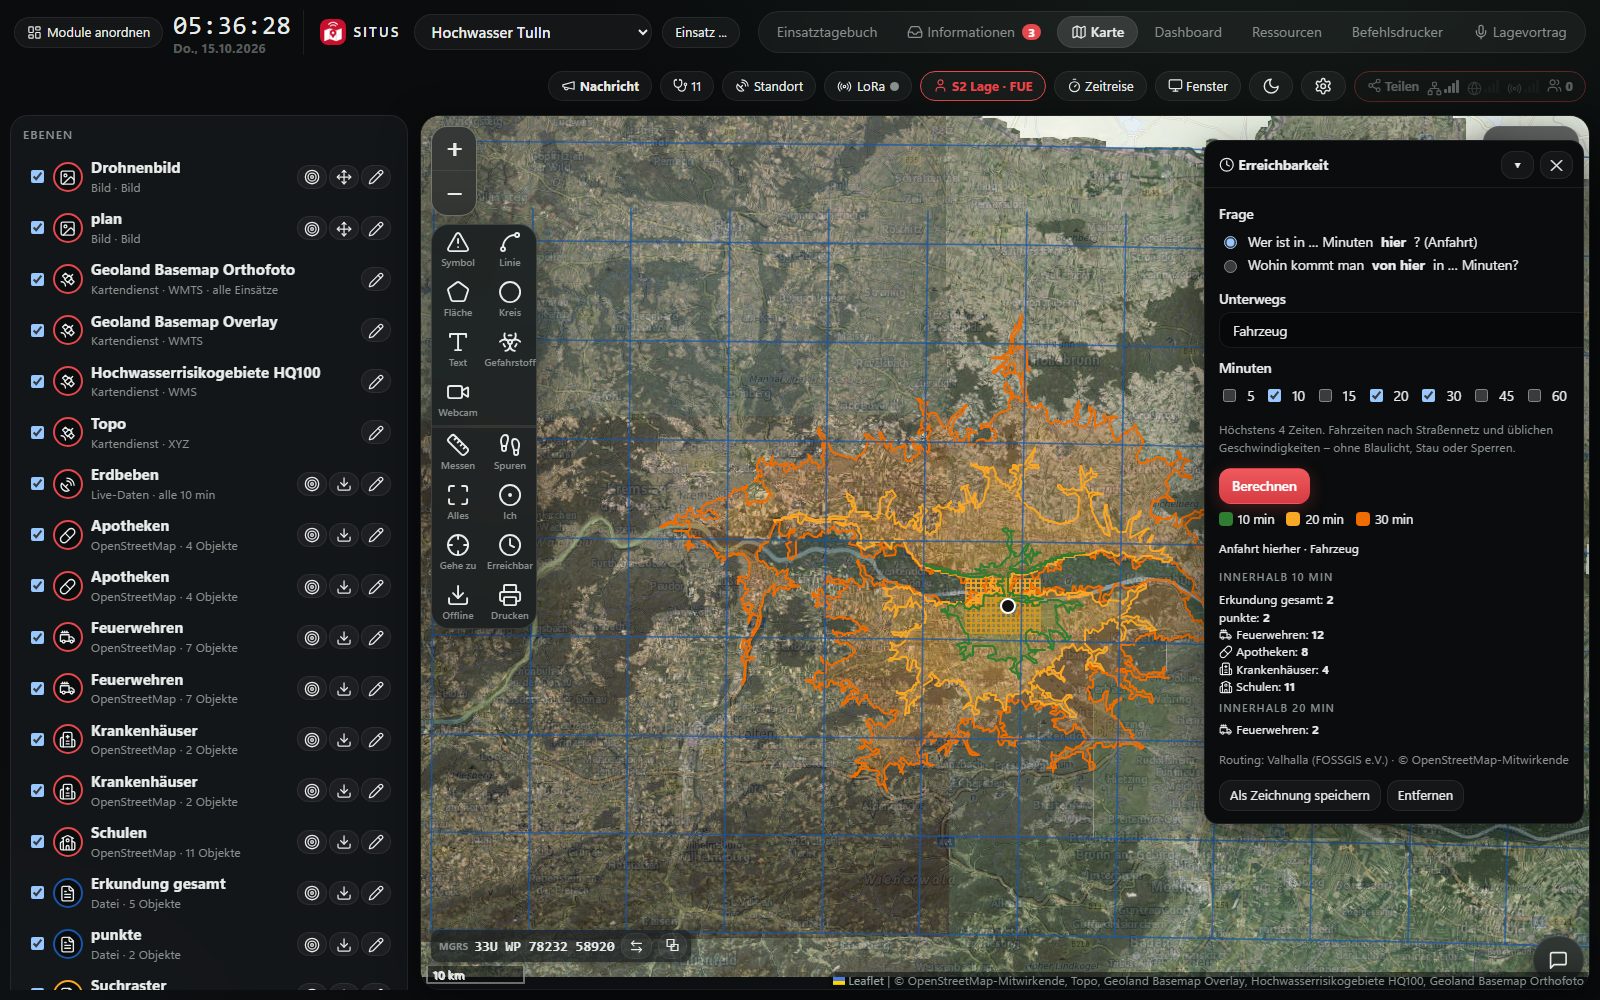Image resolution: width=1600 pixels, height=1000 pixels.
Task: Uncheck the Drohnenbild layer checkbox
Action: [37, 177]
